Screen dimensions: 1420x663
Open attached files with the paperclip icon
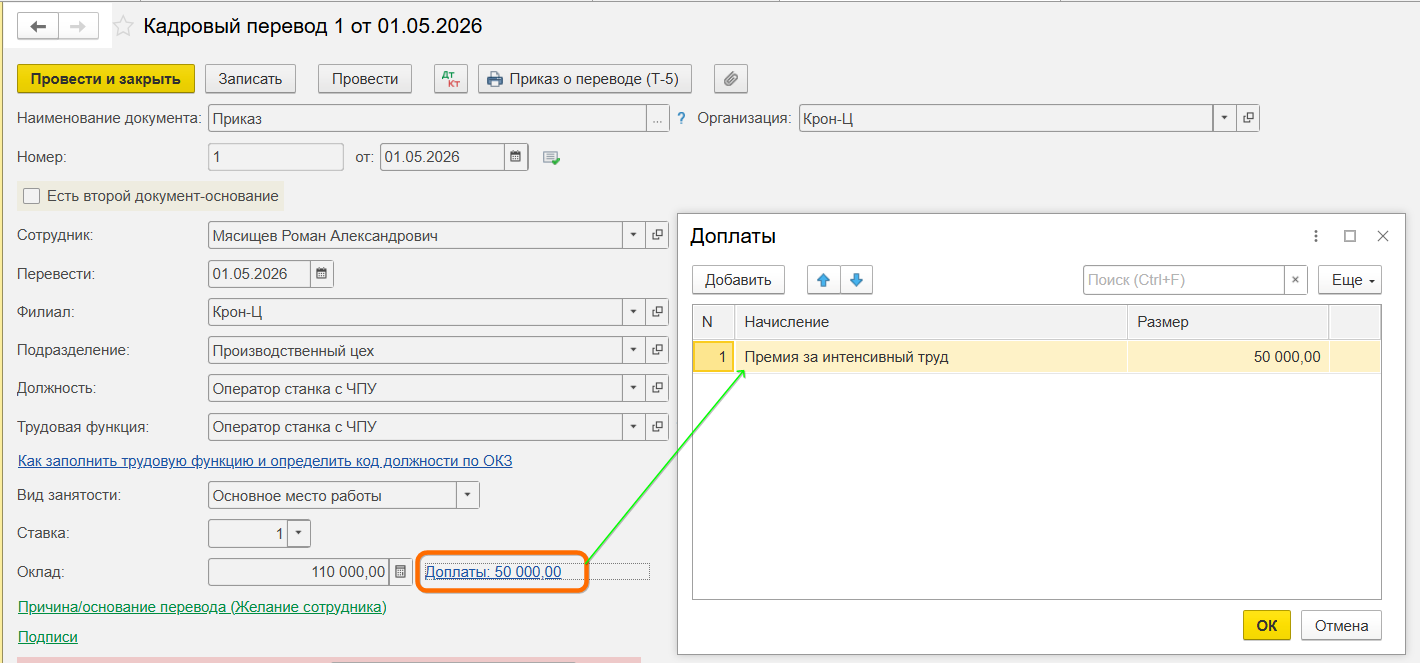(731, 79)
